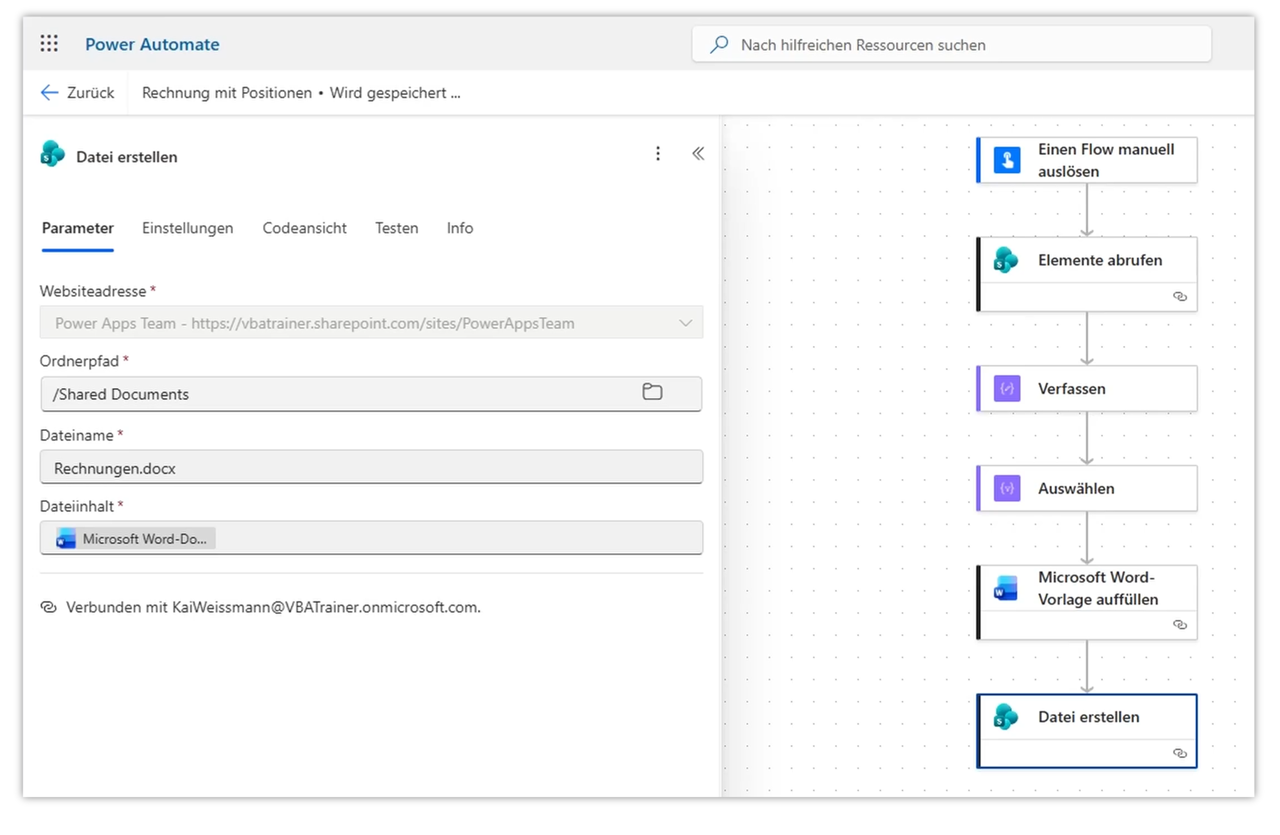Select the Auswählen node
Image resolution: width=1280 pixels, height=835 pixels.
1087,489
